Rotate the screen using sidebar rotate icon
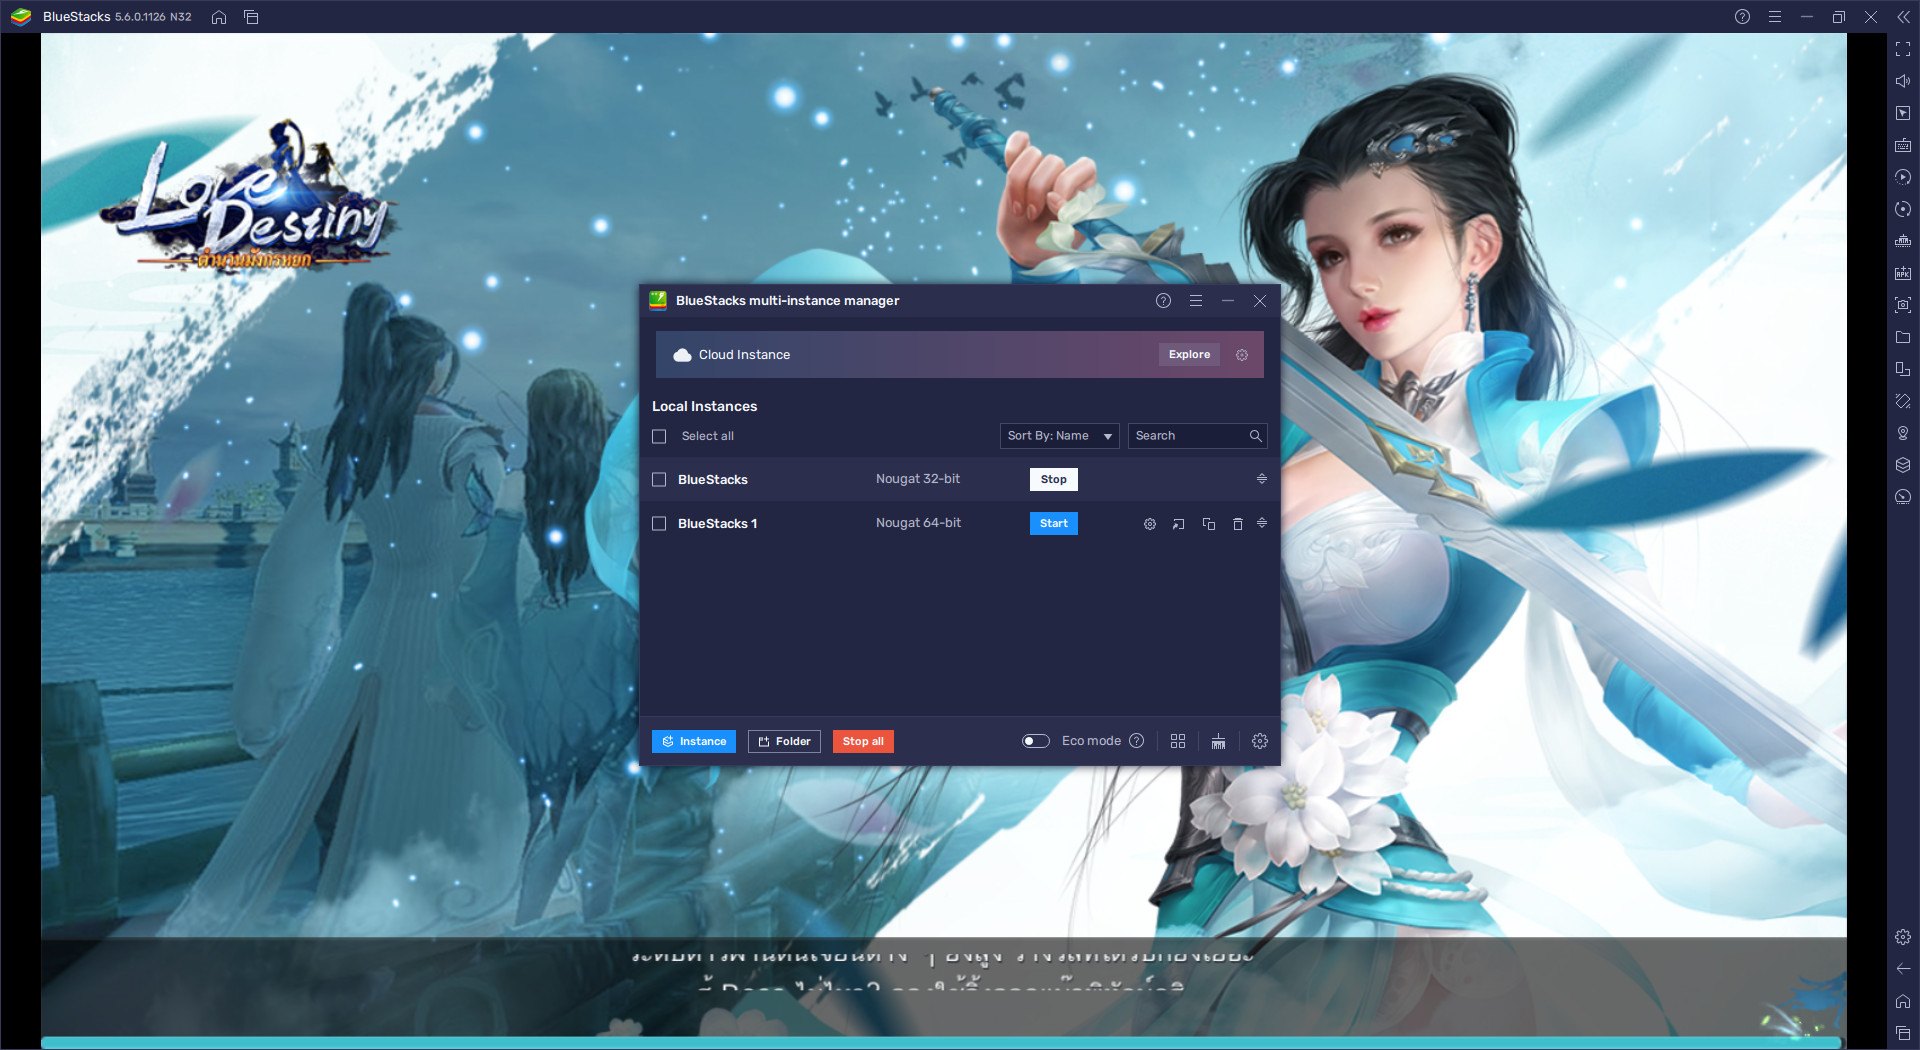1920x1050 pixels. [1902, 401]
